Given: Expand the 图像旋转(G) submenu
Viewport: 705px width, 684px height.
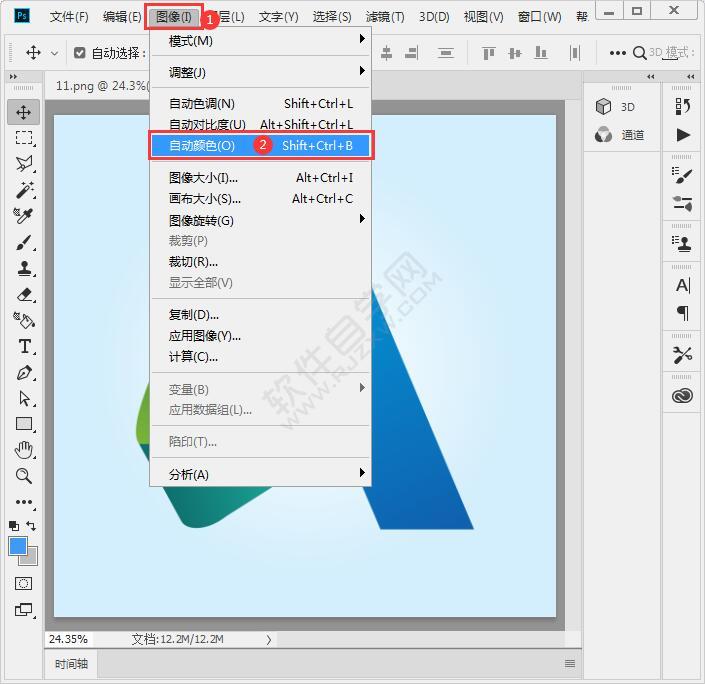Looking at the screenshot, I should (260, 220).
